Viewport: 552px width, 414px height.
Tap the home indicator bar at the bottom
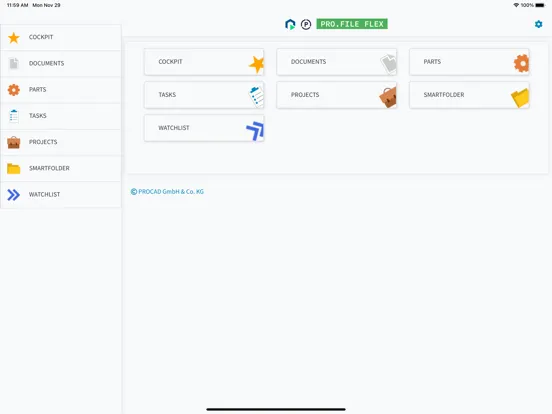[276, 409]
